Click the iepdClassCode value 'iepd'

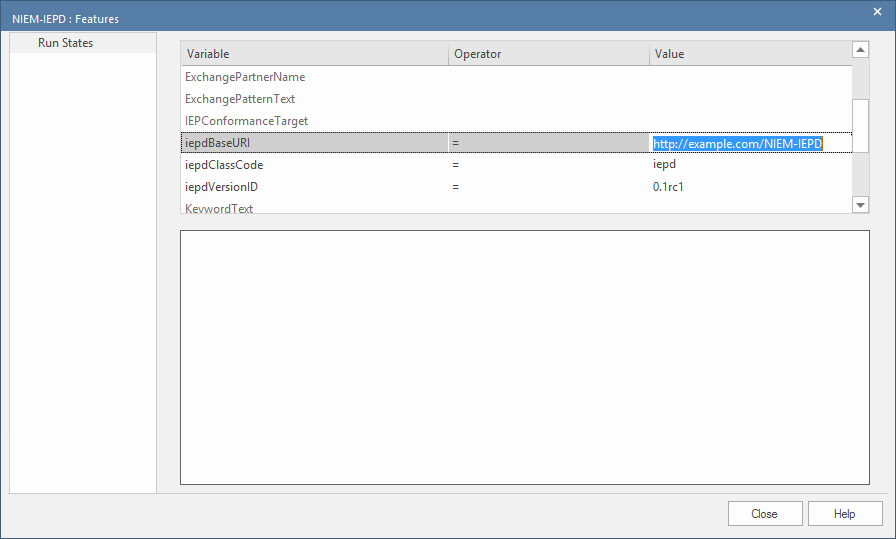tap(664, 165)
